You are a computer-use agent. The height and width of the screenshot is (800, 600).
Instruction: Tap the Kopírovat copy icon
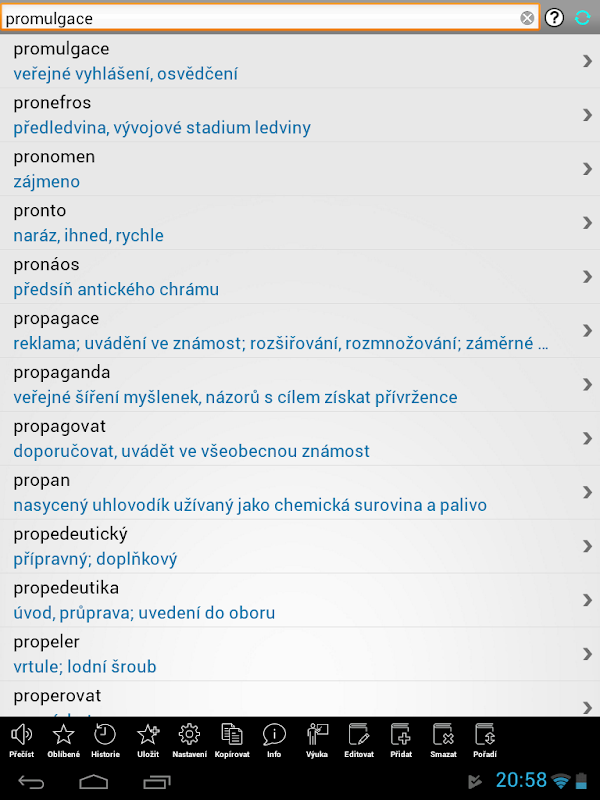(x=232, y=738)
